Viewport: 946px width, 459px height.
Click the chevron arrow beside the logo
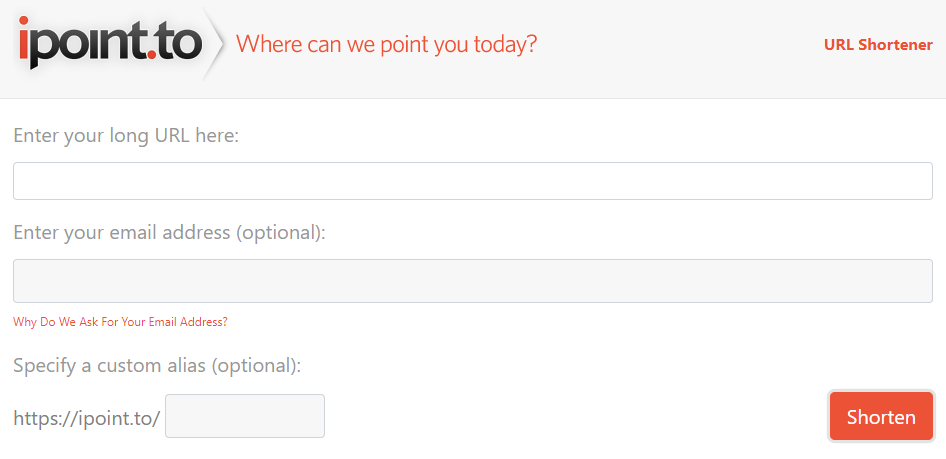click(x=216, y=44)
